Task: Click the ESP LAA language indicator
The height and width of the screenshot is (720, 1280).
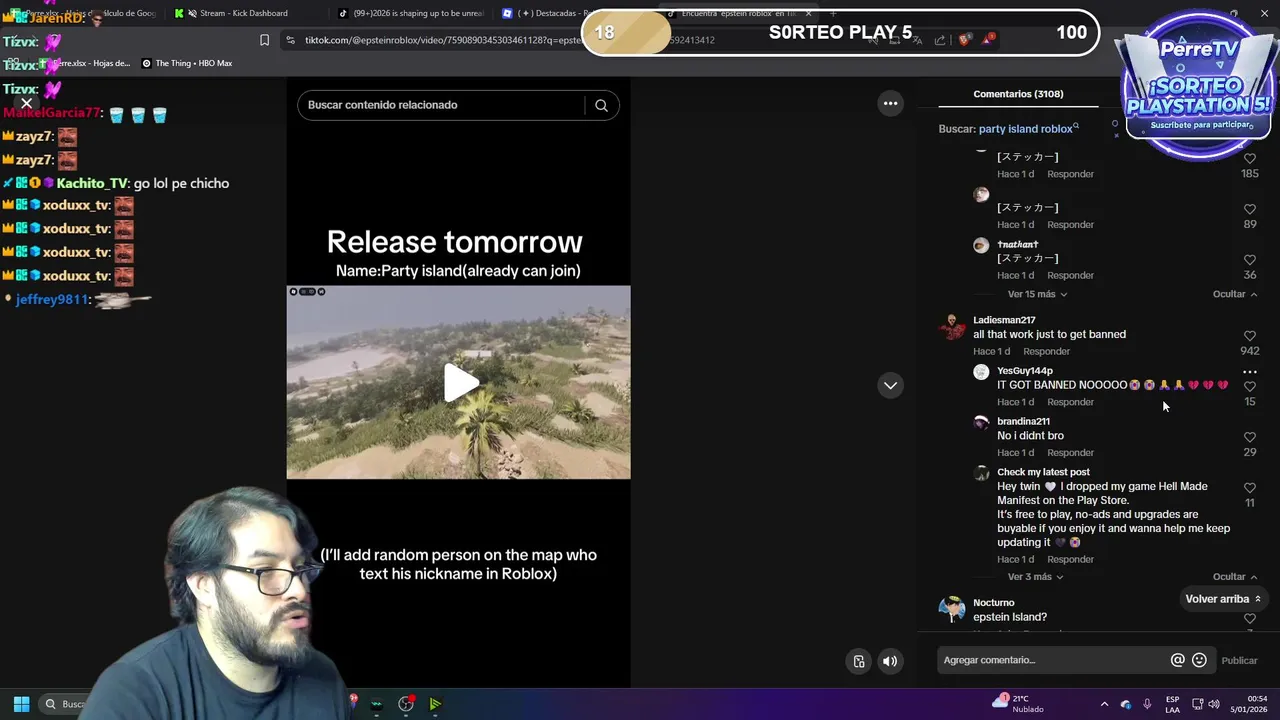Action: point(1173,704)
